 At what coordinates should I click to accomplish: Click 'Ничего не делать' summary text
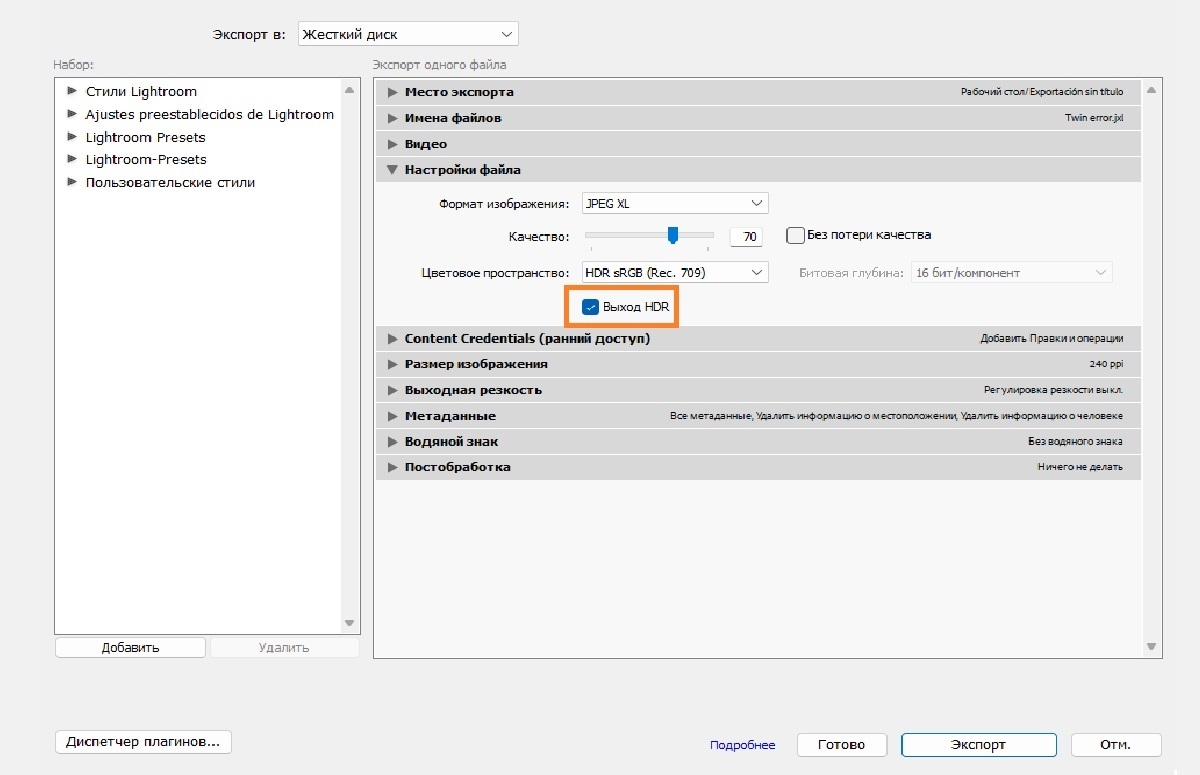pos(1080,468)
